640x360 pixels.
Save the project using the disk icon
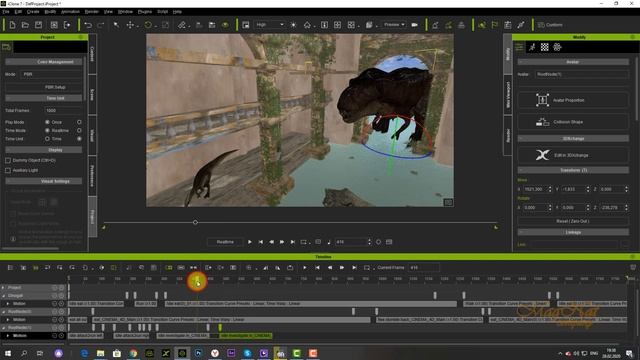pyautogui.click(x=38, y=25)
